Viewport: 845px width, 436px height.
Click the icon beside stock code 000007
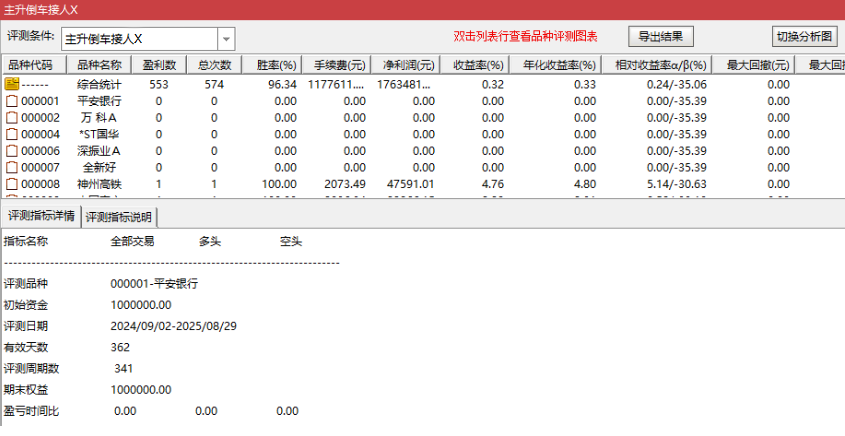[x=12, y=168]
